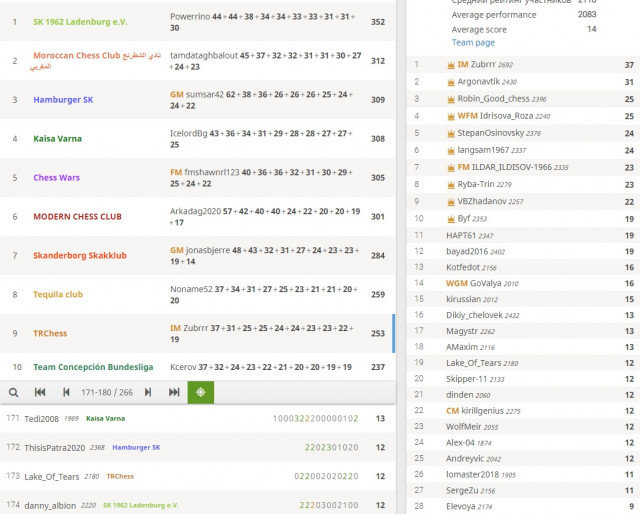Select player IcelordBg
This screenshot has height=514, width=640.
(189, 134)
